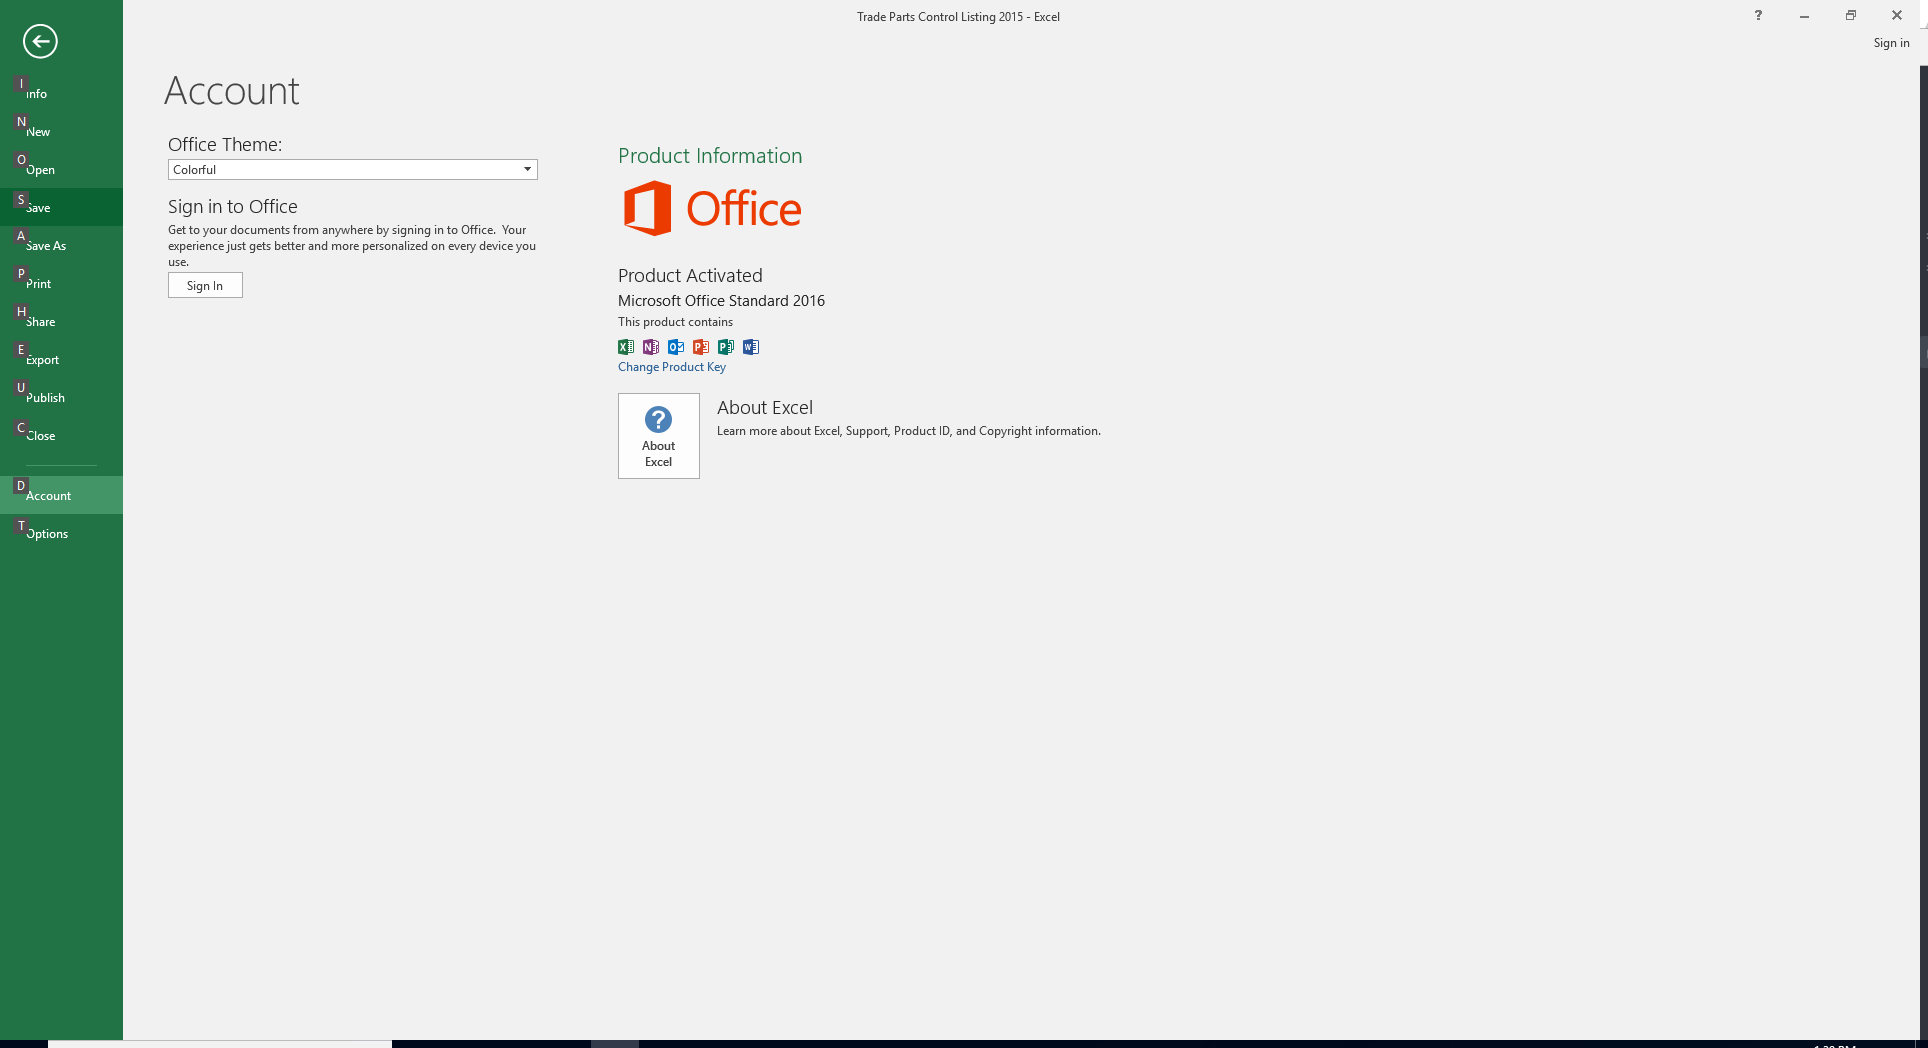Click the Colorful theme combo box
Viewport: 1928px width, 1048px height.
point(352,169)
